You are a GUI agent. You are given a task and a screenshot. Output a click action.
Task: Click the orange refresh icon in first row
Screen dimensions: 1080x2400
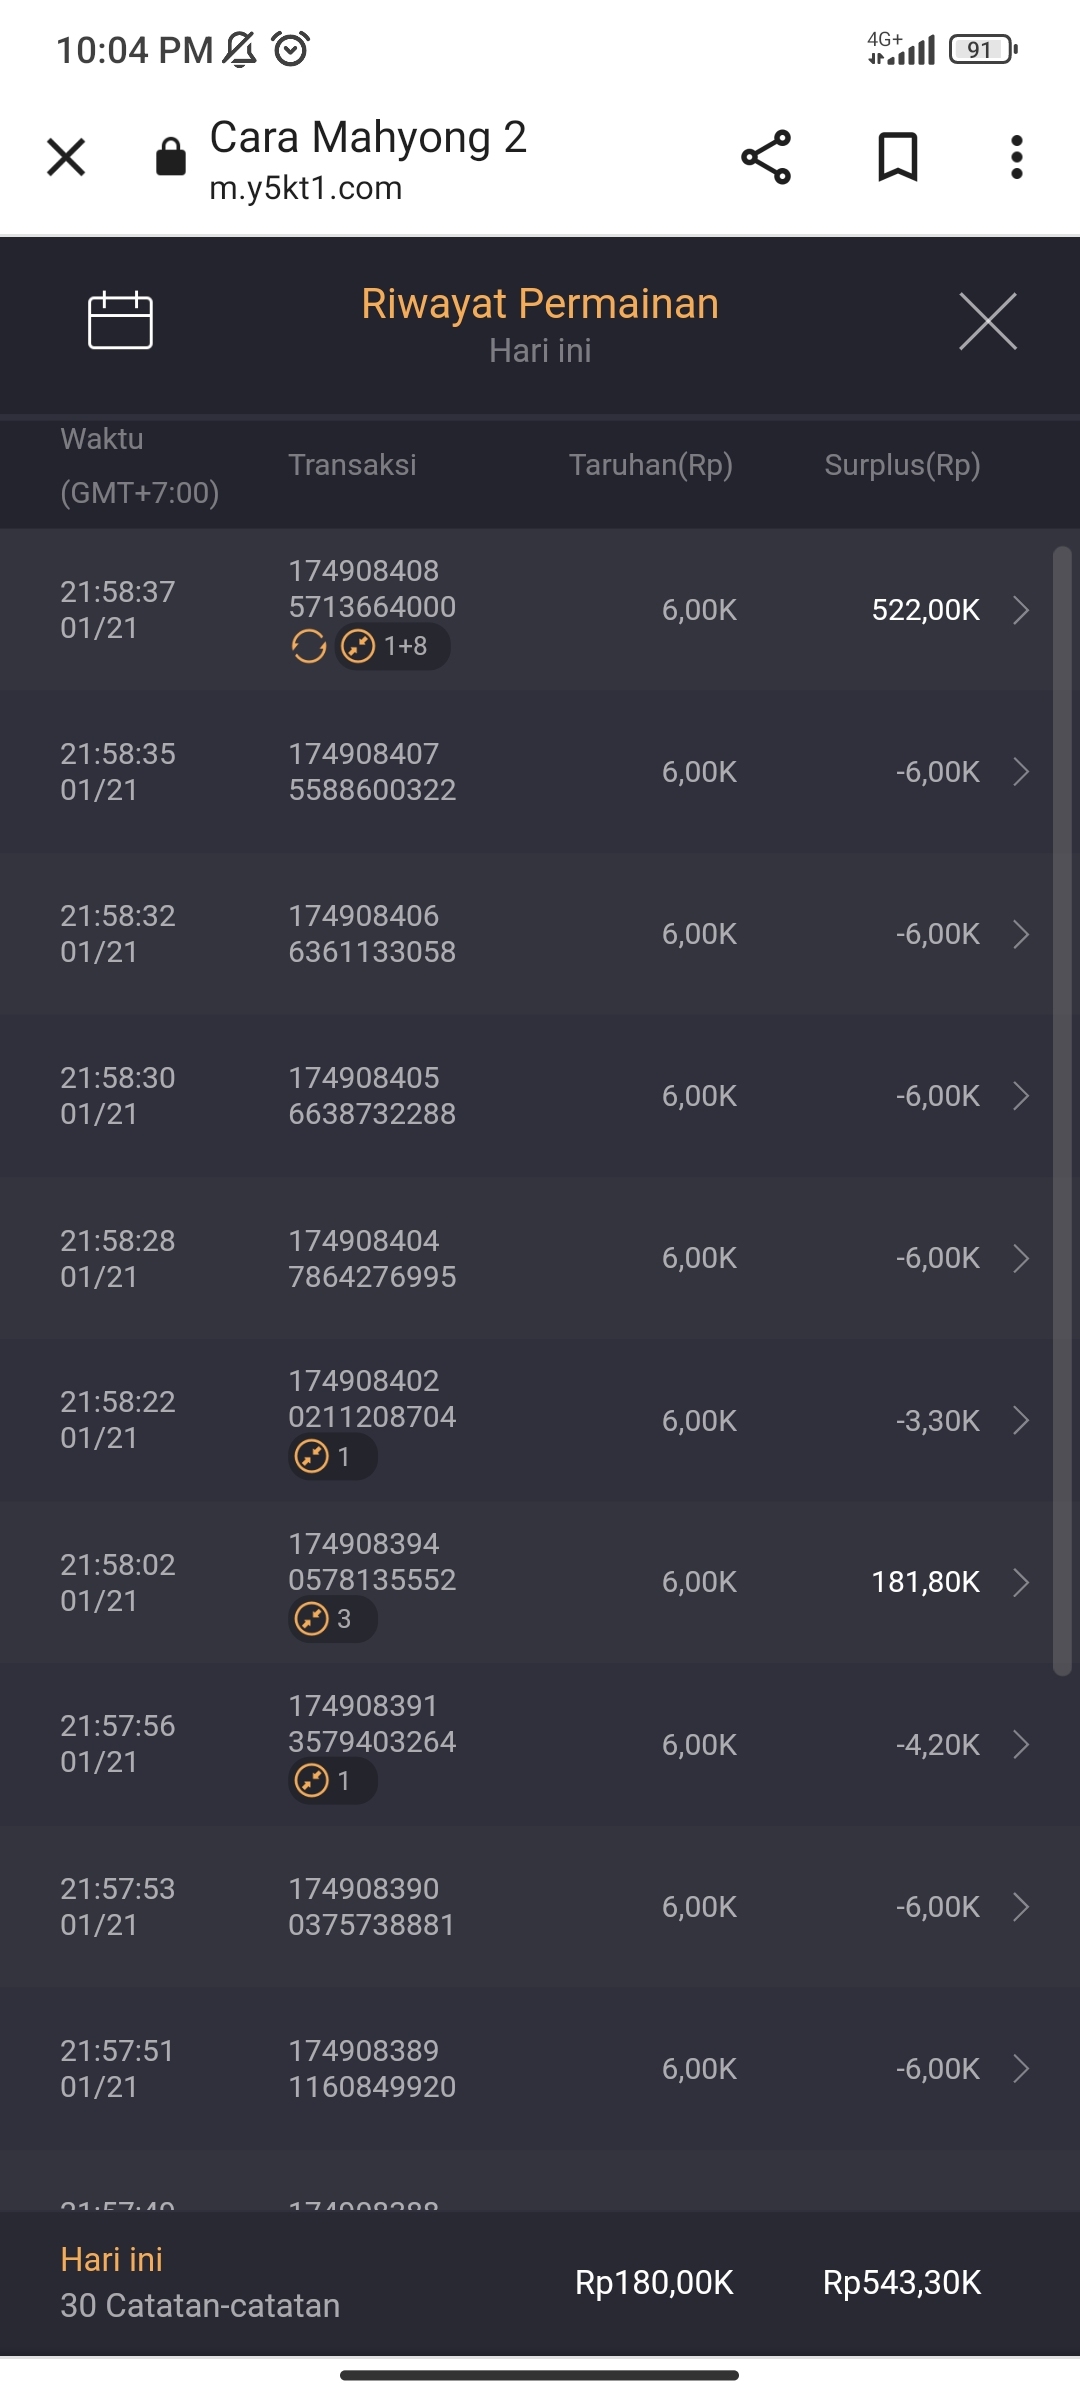(x=309, y=647)
